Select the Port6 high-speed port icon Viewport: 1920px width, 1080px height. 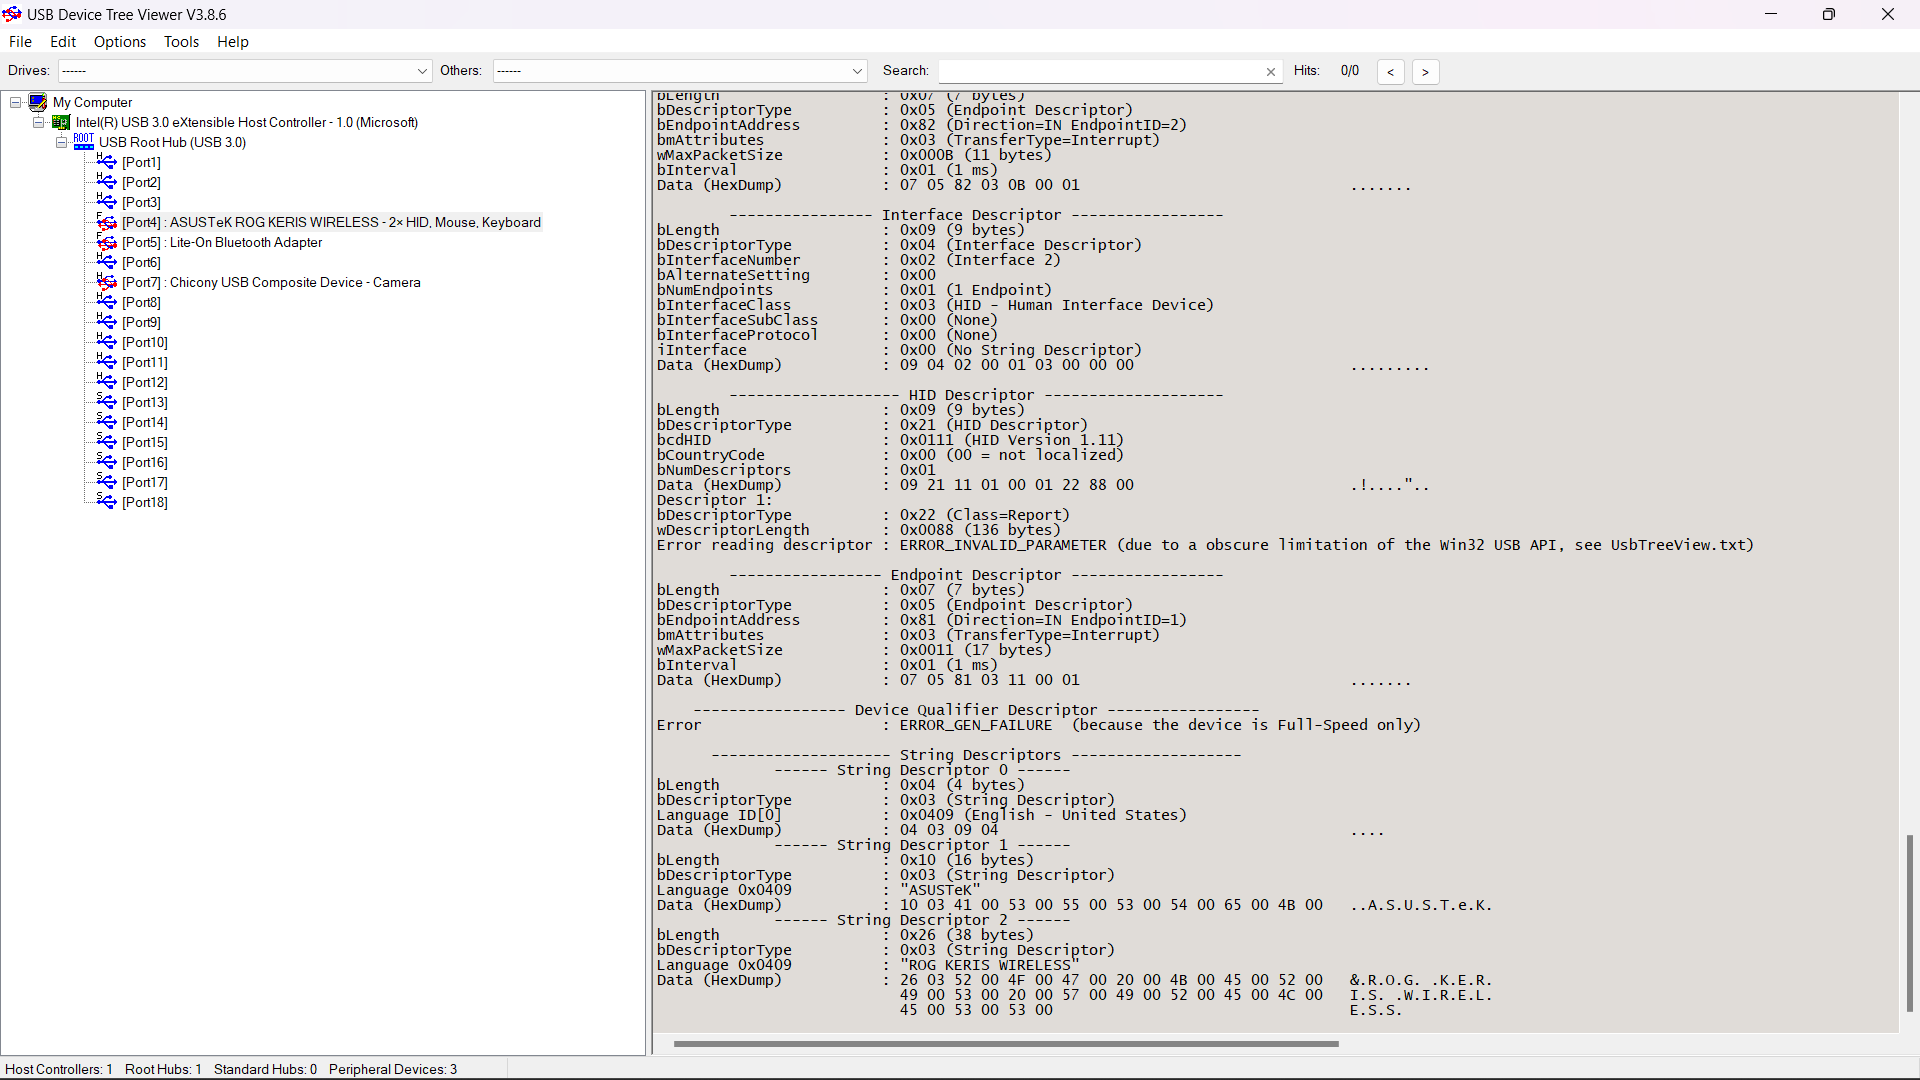[x=106, y=261]
